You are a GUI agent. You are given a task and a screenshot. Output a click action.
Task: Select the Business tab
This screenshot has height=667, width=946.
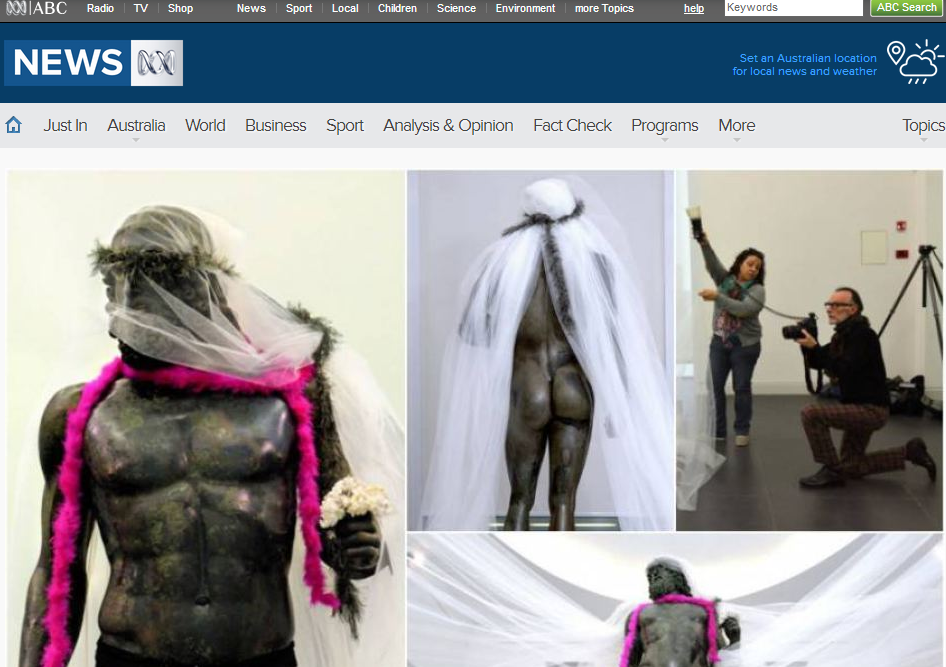(275, 125)
